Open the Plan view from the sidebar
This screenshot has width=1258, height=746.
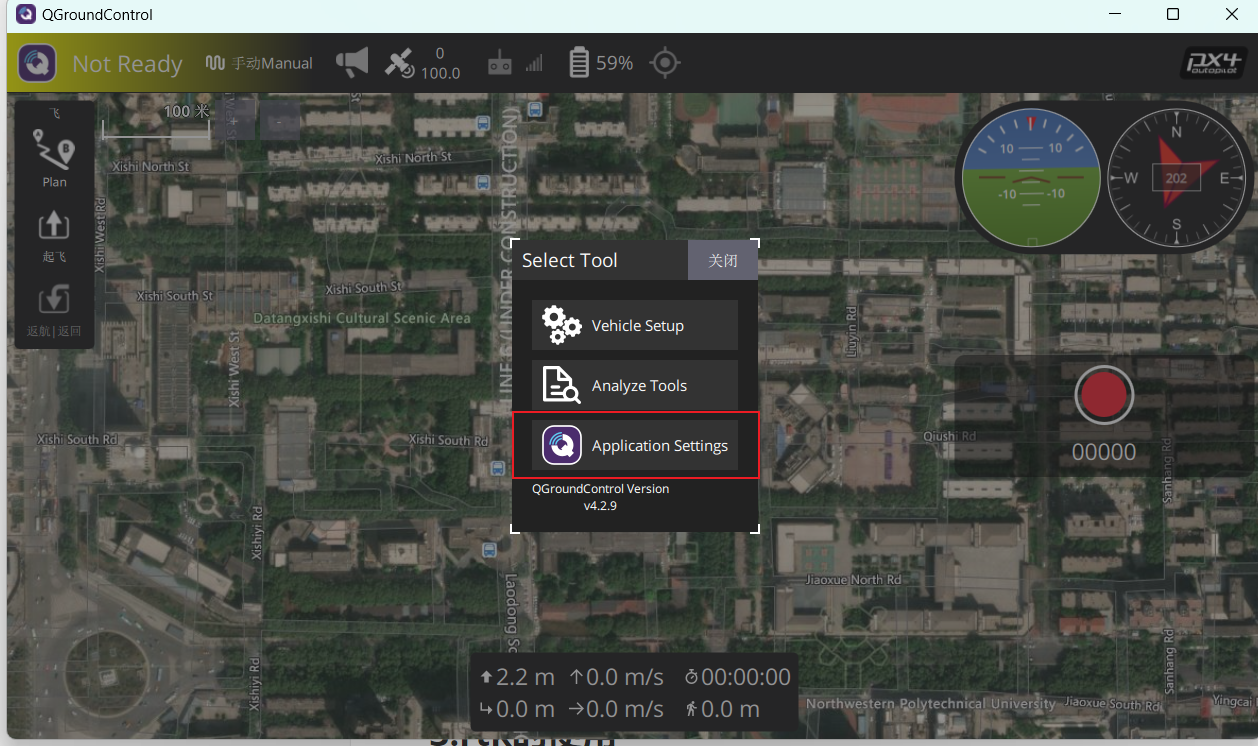coord(54,158)
